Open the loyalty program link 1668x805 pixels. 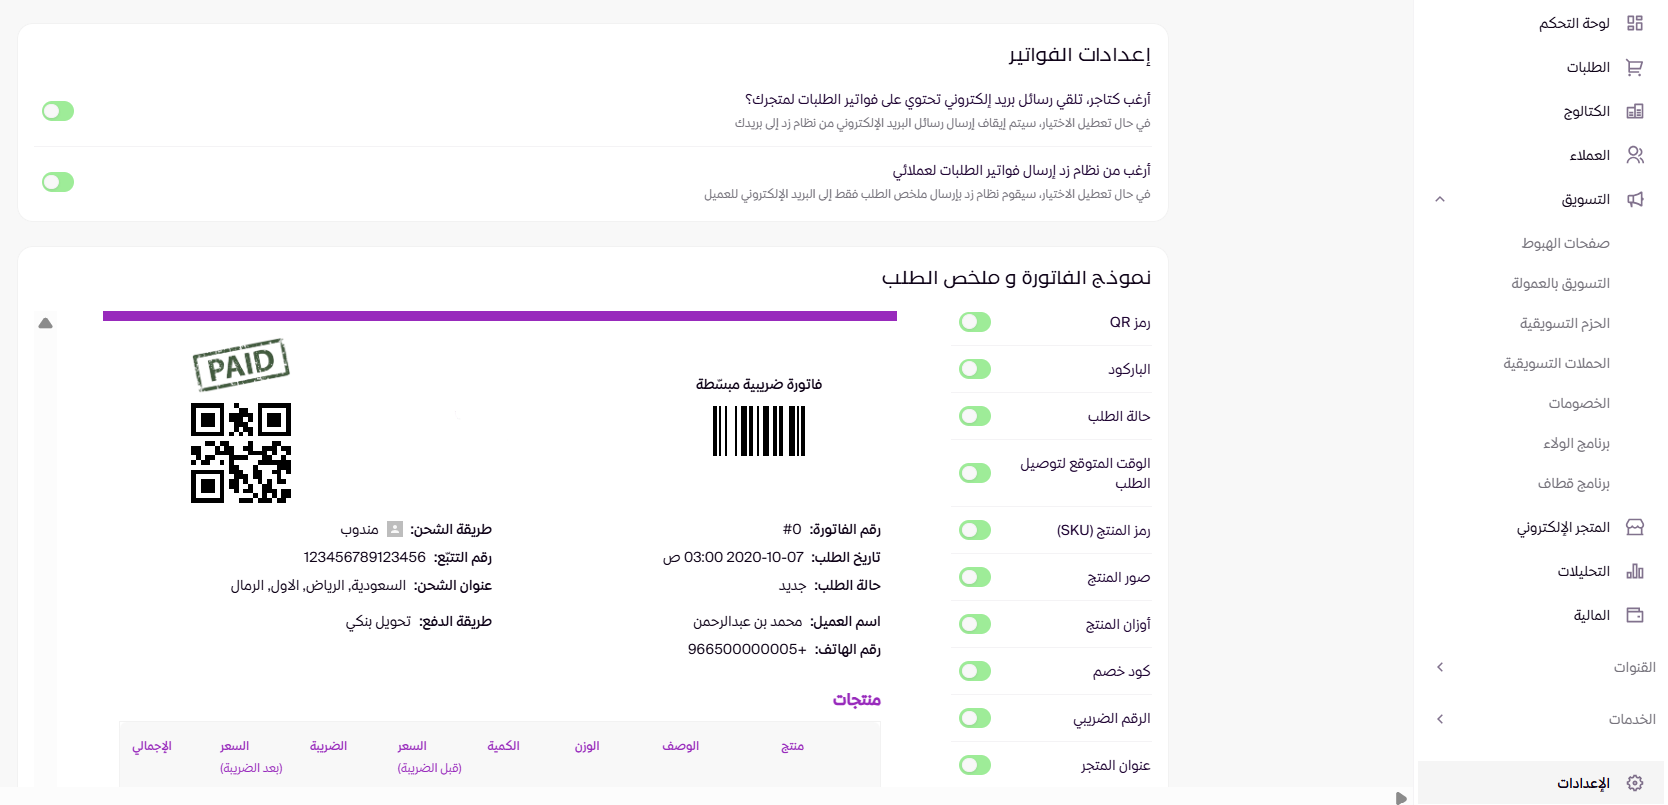1576,443
